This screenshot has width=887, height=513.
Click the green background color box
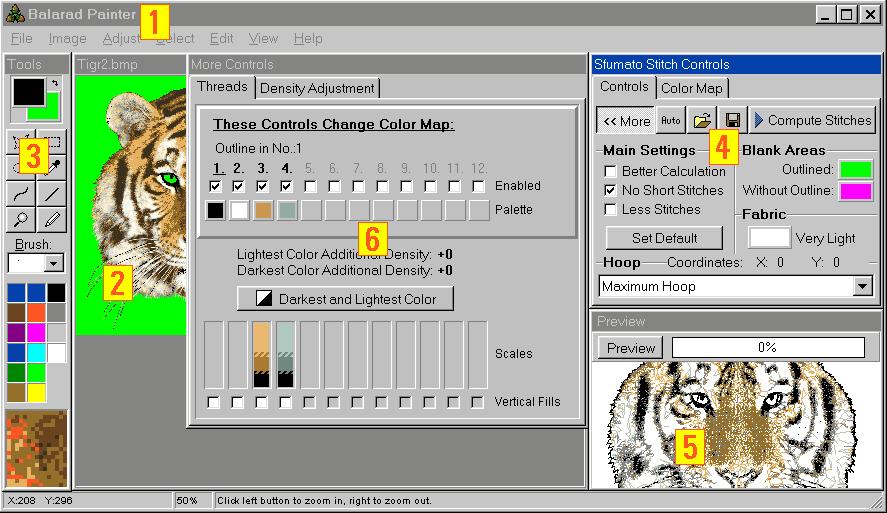point(49,111)
